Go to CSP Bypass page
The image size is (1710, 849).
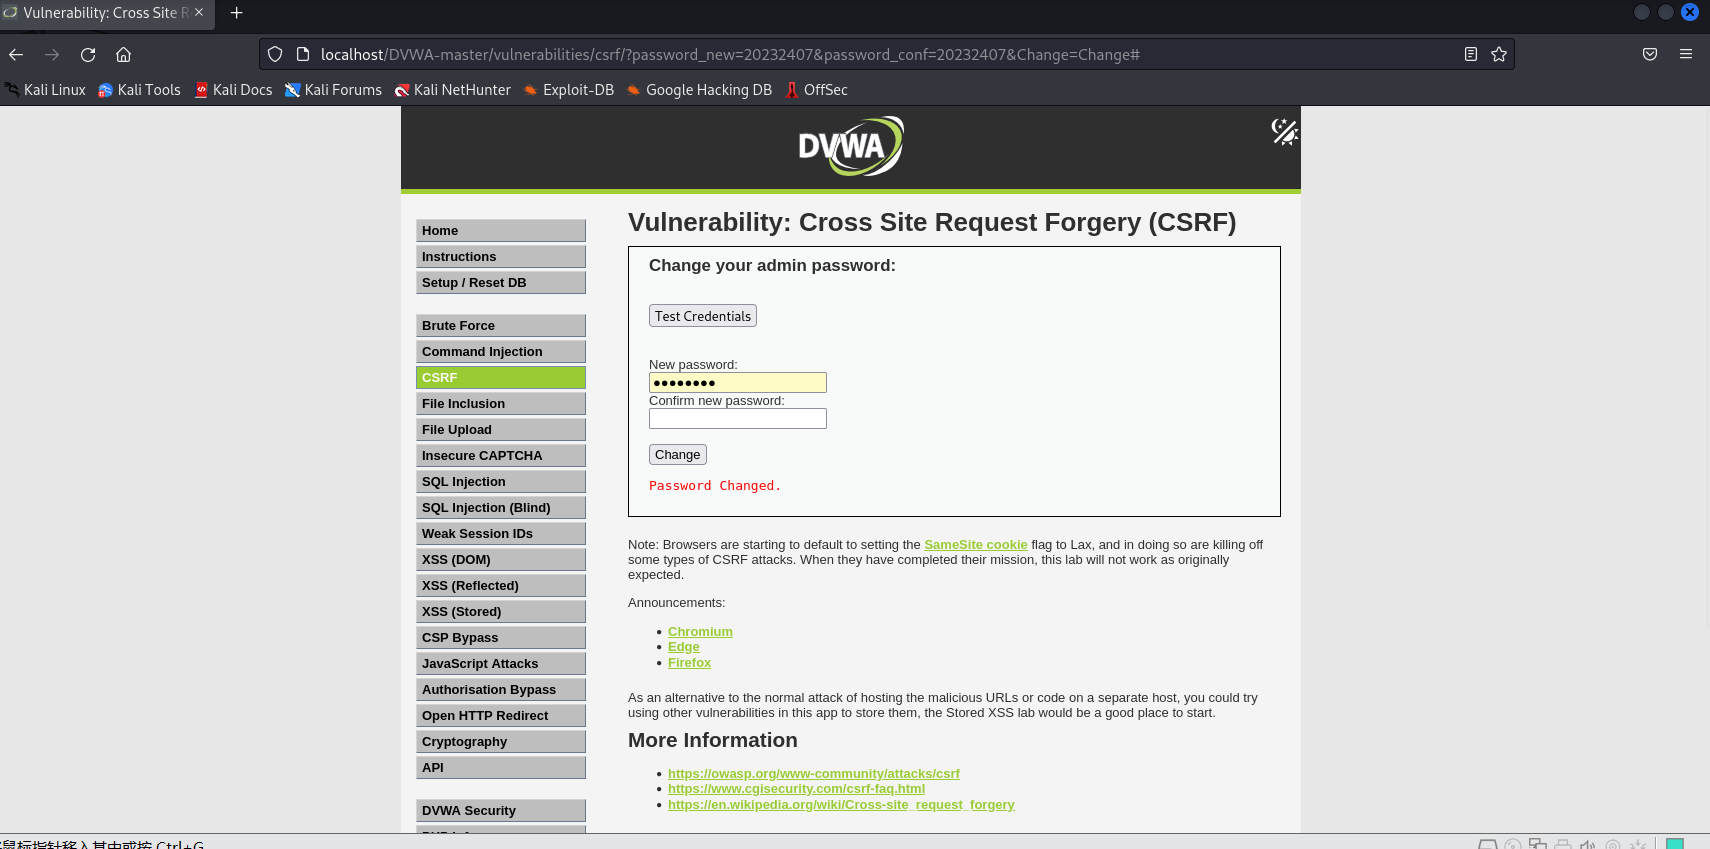501,637
